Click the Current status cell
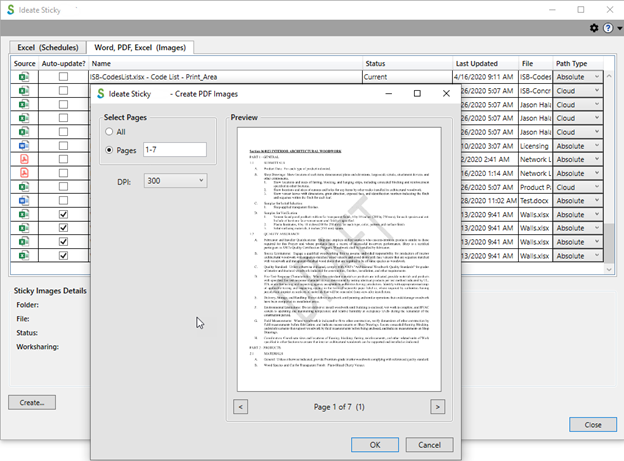This screenshot has height=461, width=624. 408,77
